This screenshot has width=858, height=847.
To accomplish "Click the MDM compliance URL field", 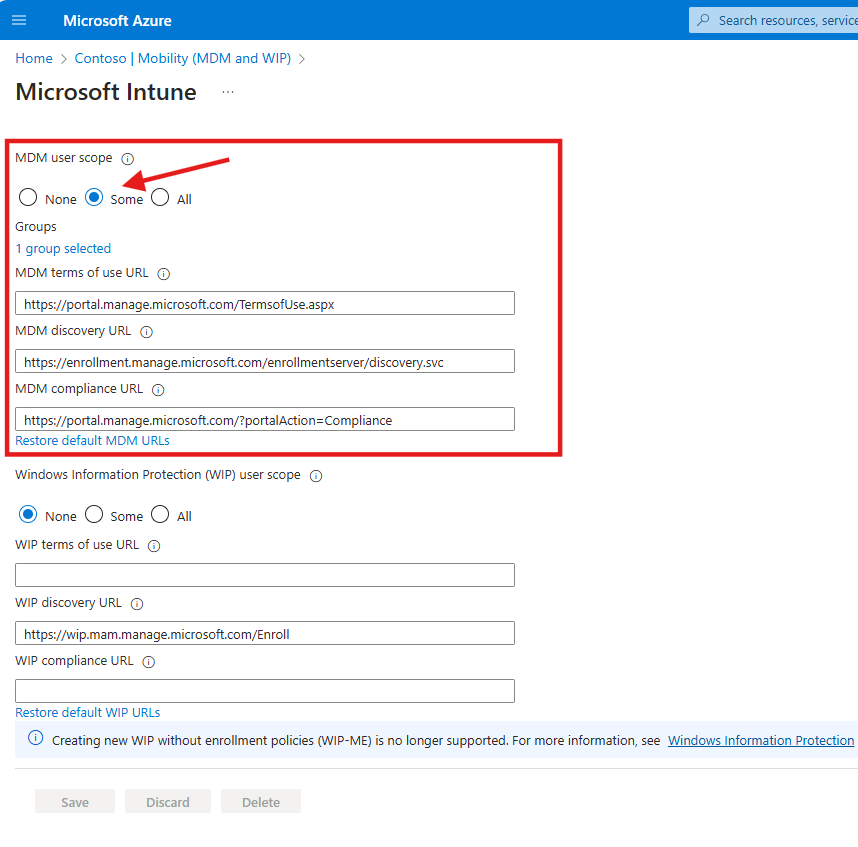I will point(265,419).
